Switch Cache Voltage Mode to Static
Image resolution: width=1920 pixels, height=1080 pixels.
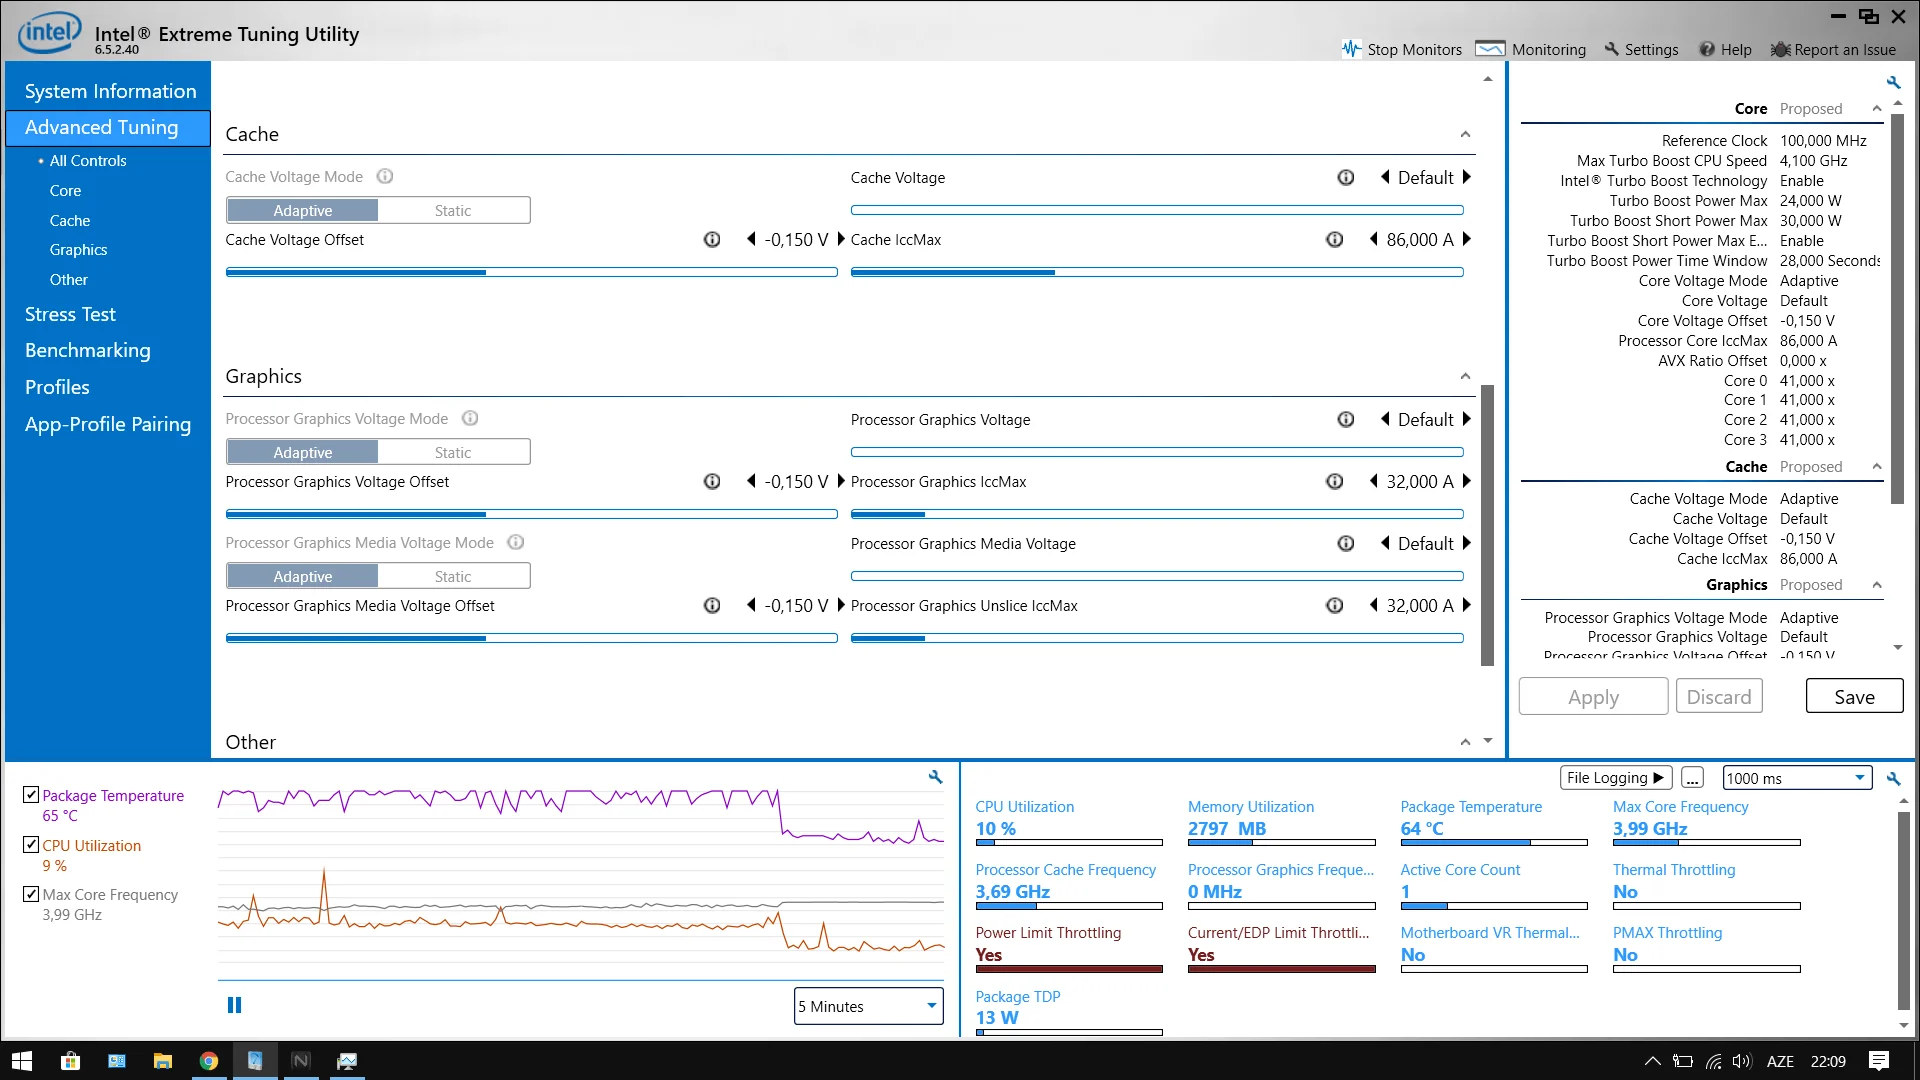pos(453,211)
